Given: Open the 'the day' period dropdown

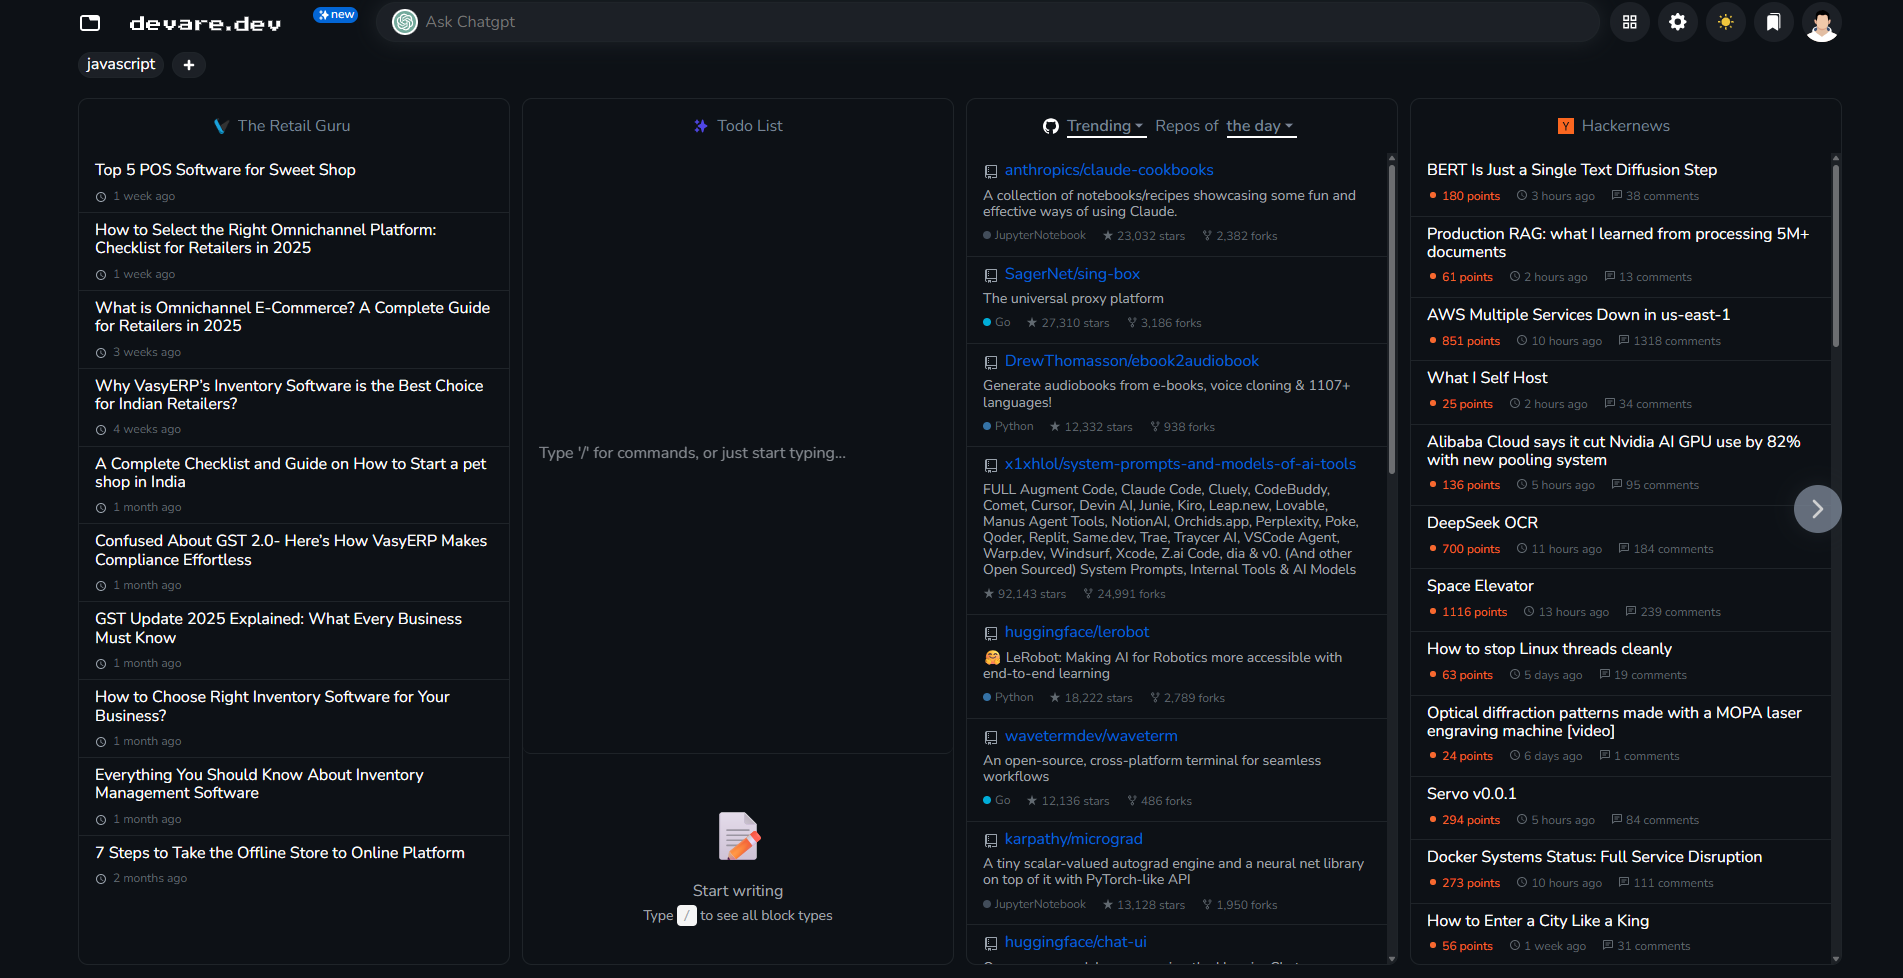Looking at the screenshot, I should (1260, 126).
